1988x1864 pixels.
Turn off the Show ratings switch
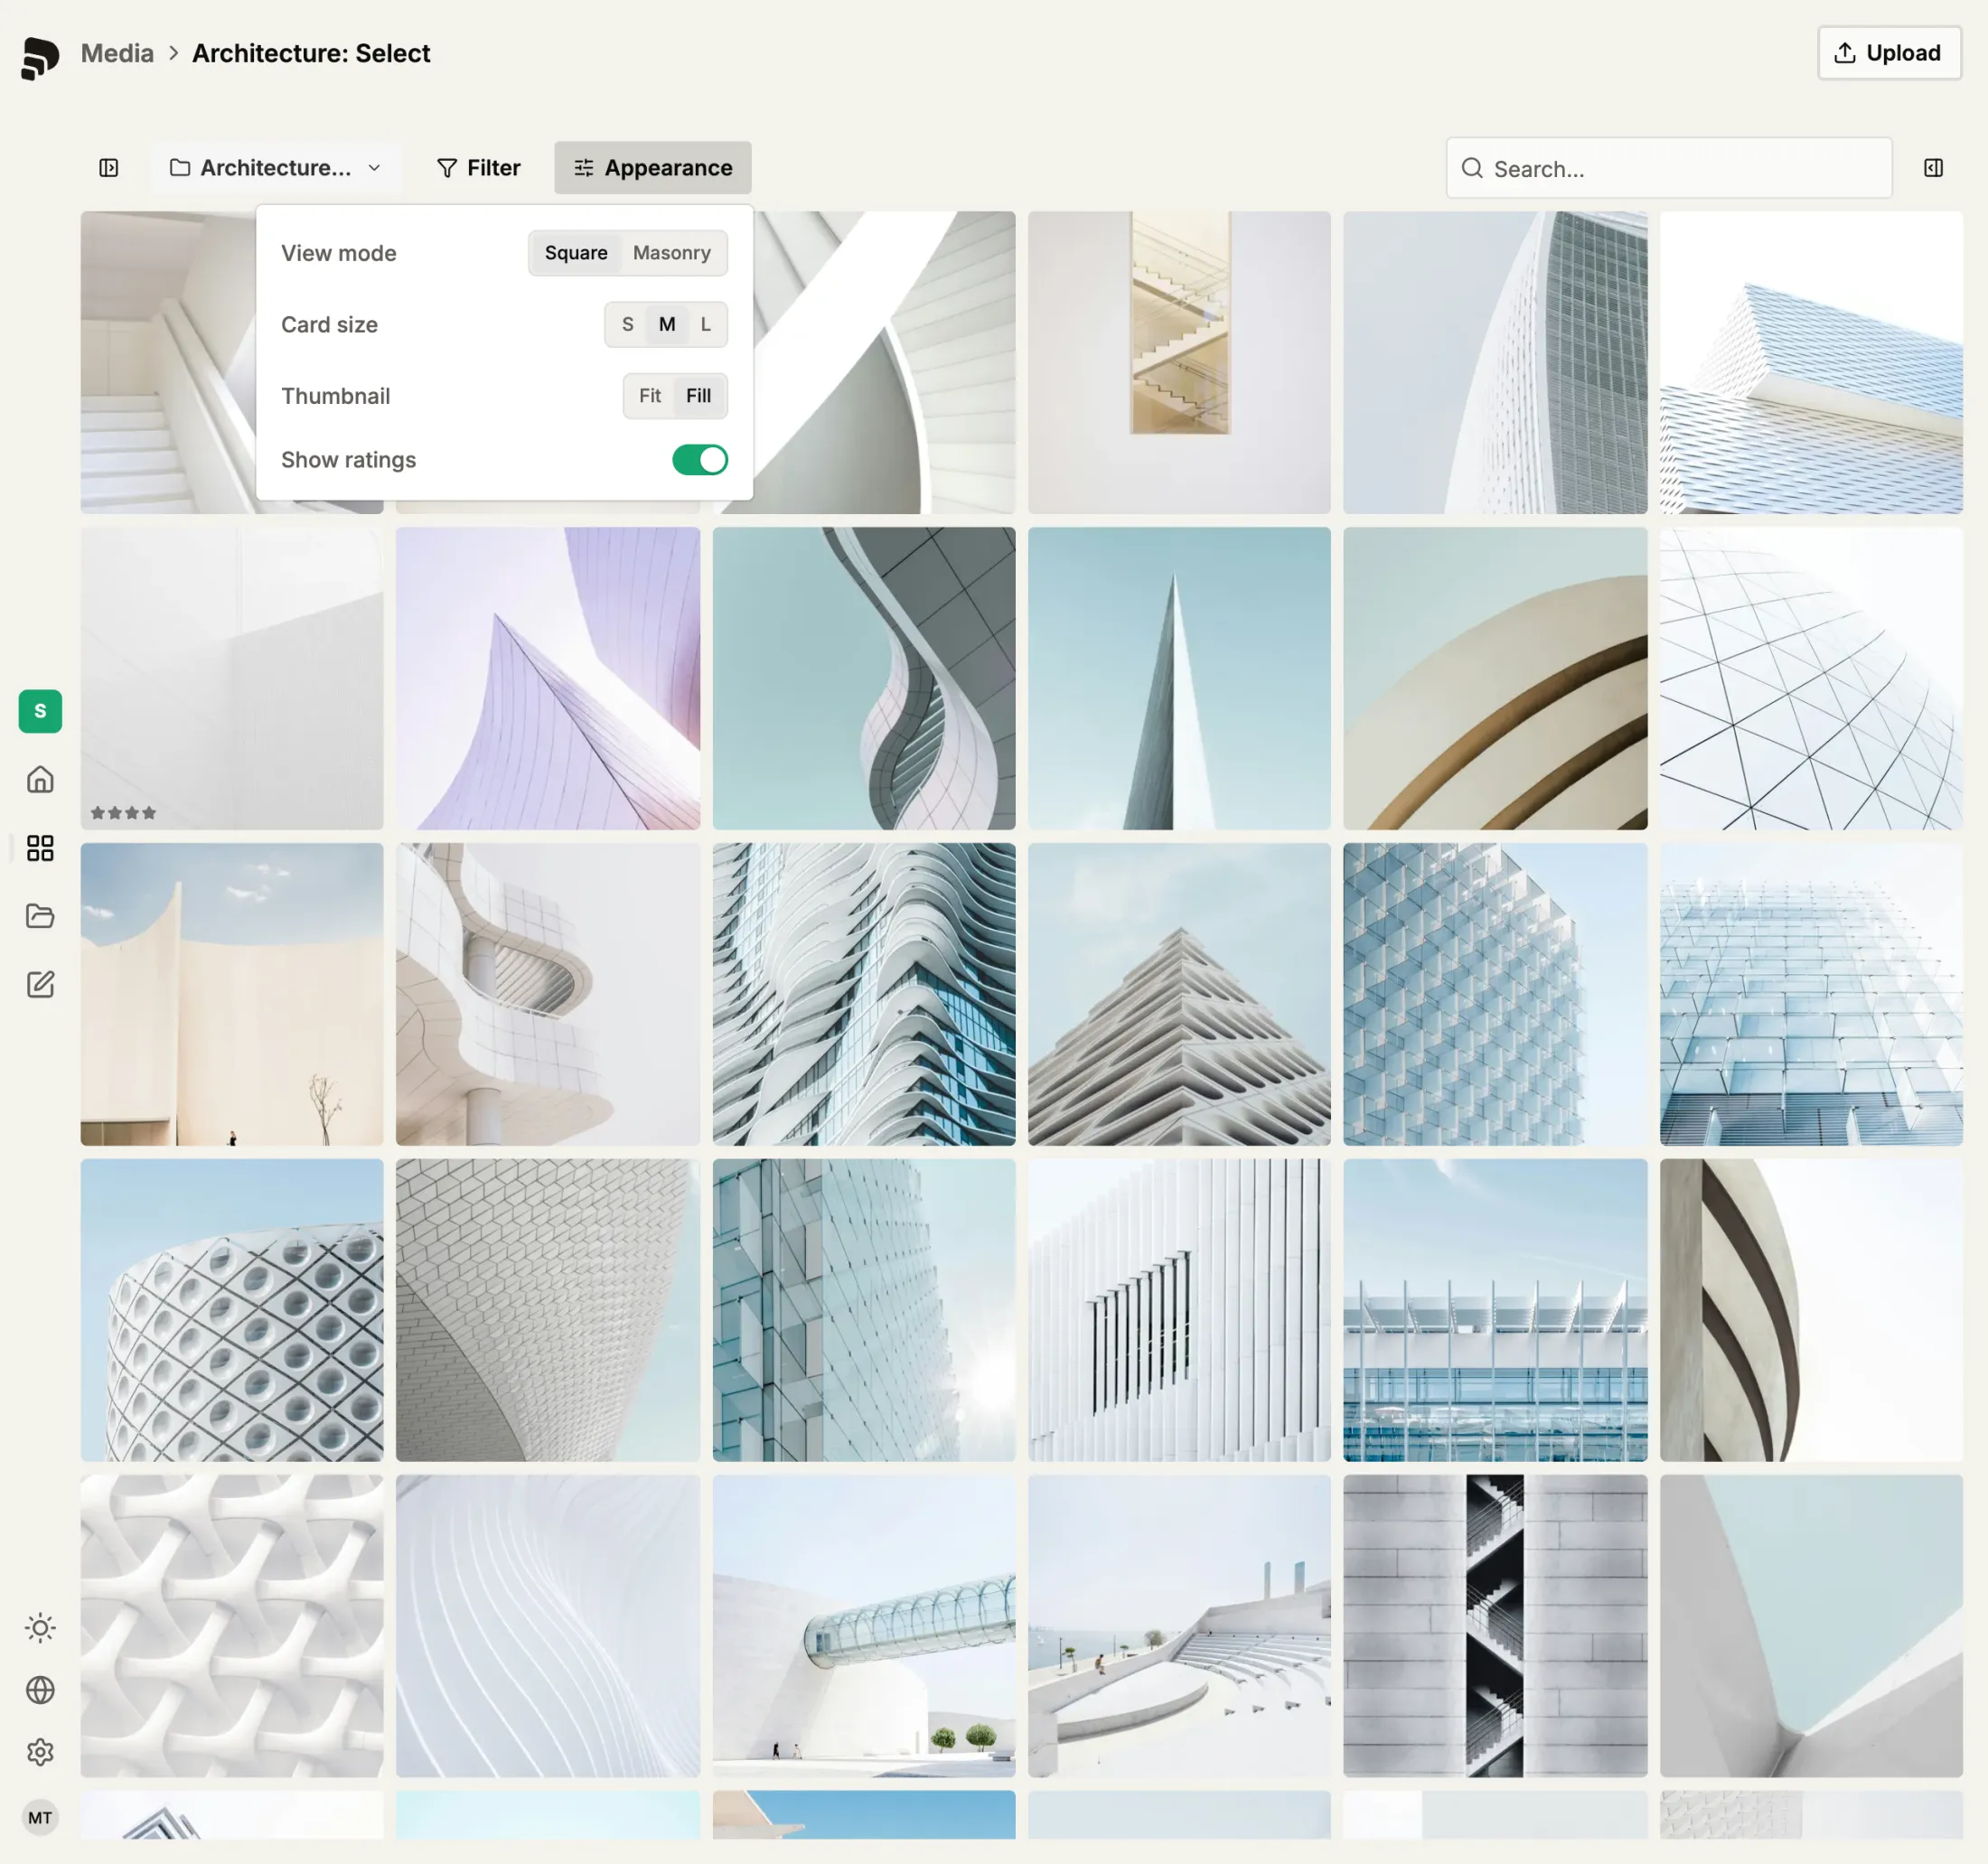(700, 460)
